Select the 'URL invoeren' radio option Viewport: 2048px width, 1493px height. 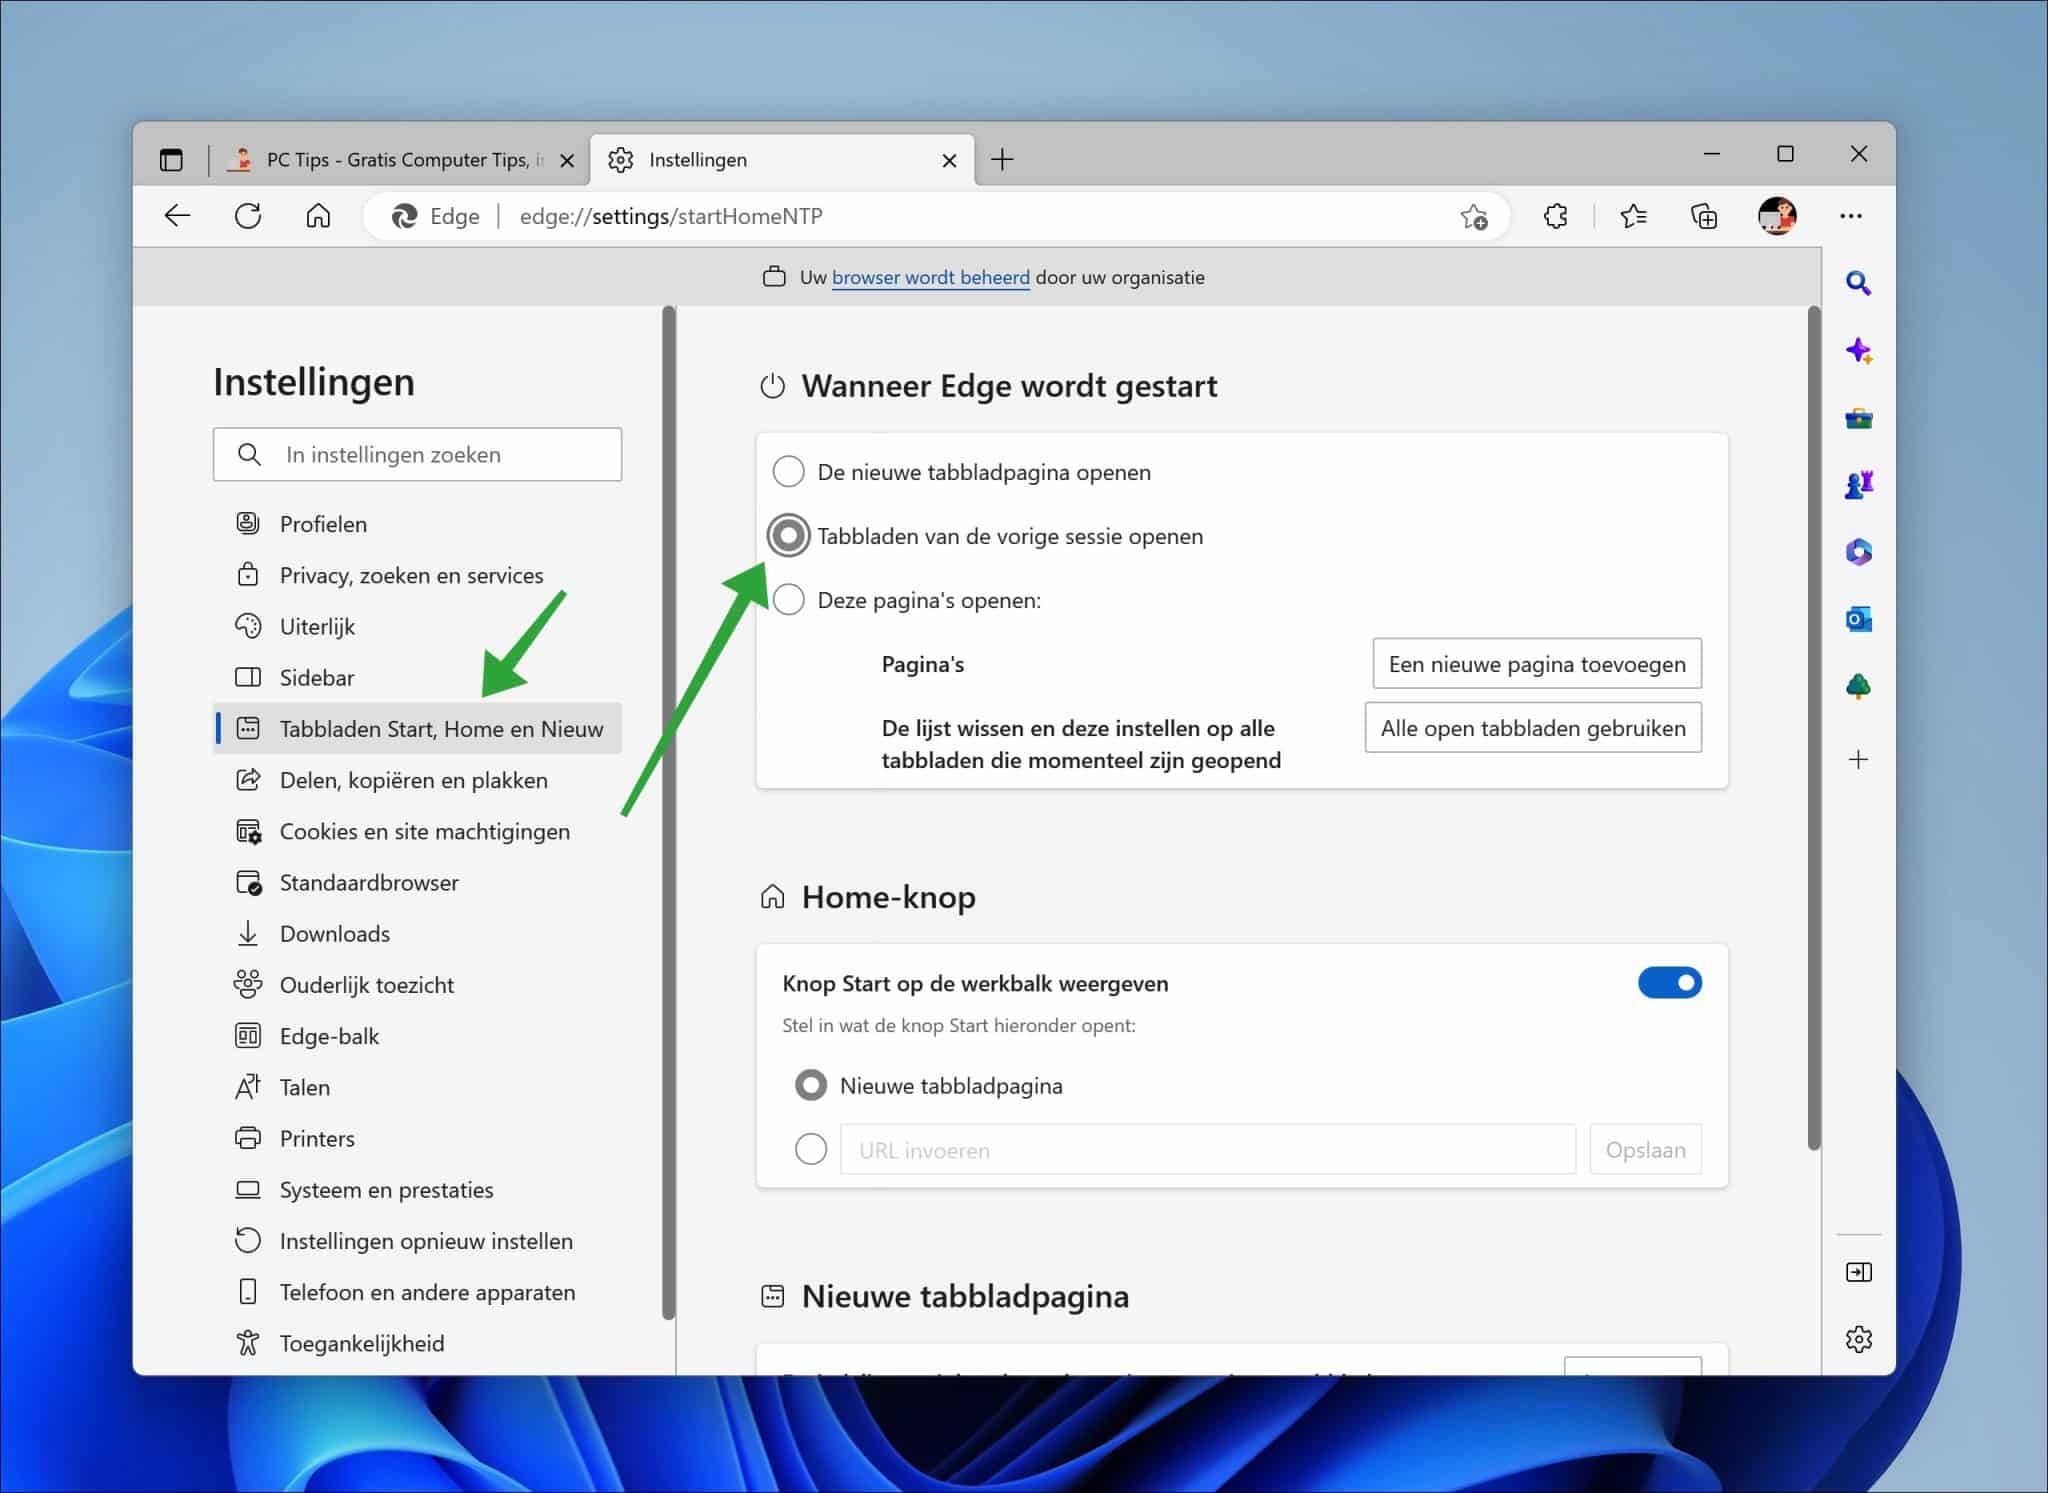point(810,1149)
